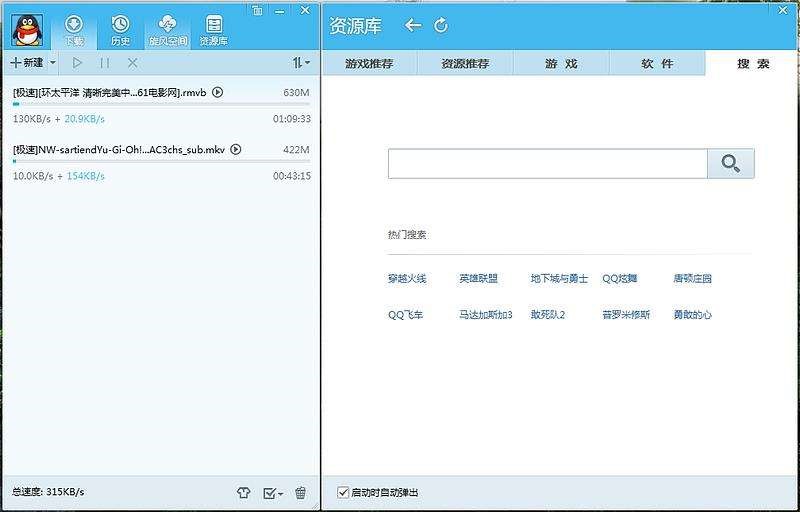This screenshot has width=800, height=512.
Task: Click total speed 315KB/s status
Action: click(48, 492)
